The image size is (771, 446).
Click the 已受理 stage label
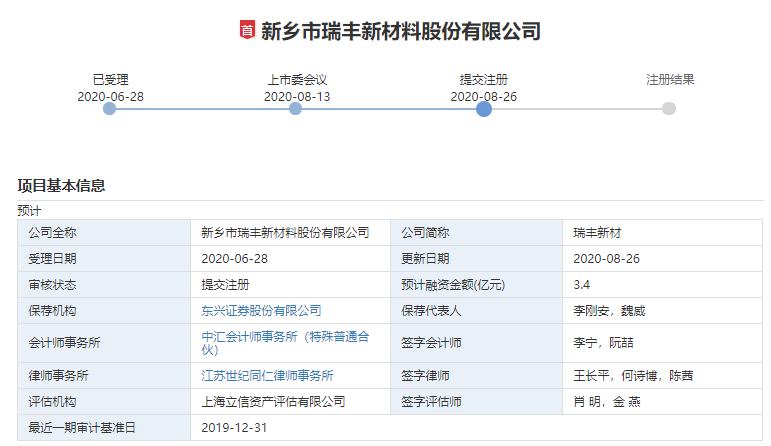pos(110,80)
